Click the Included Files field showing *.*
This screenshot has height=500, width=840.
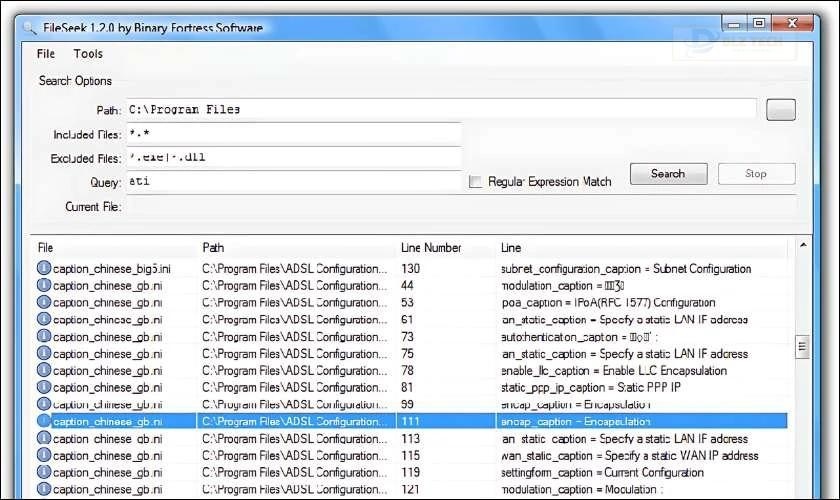click(x=294, y=134)
